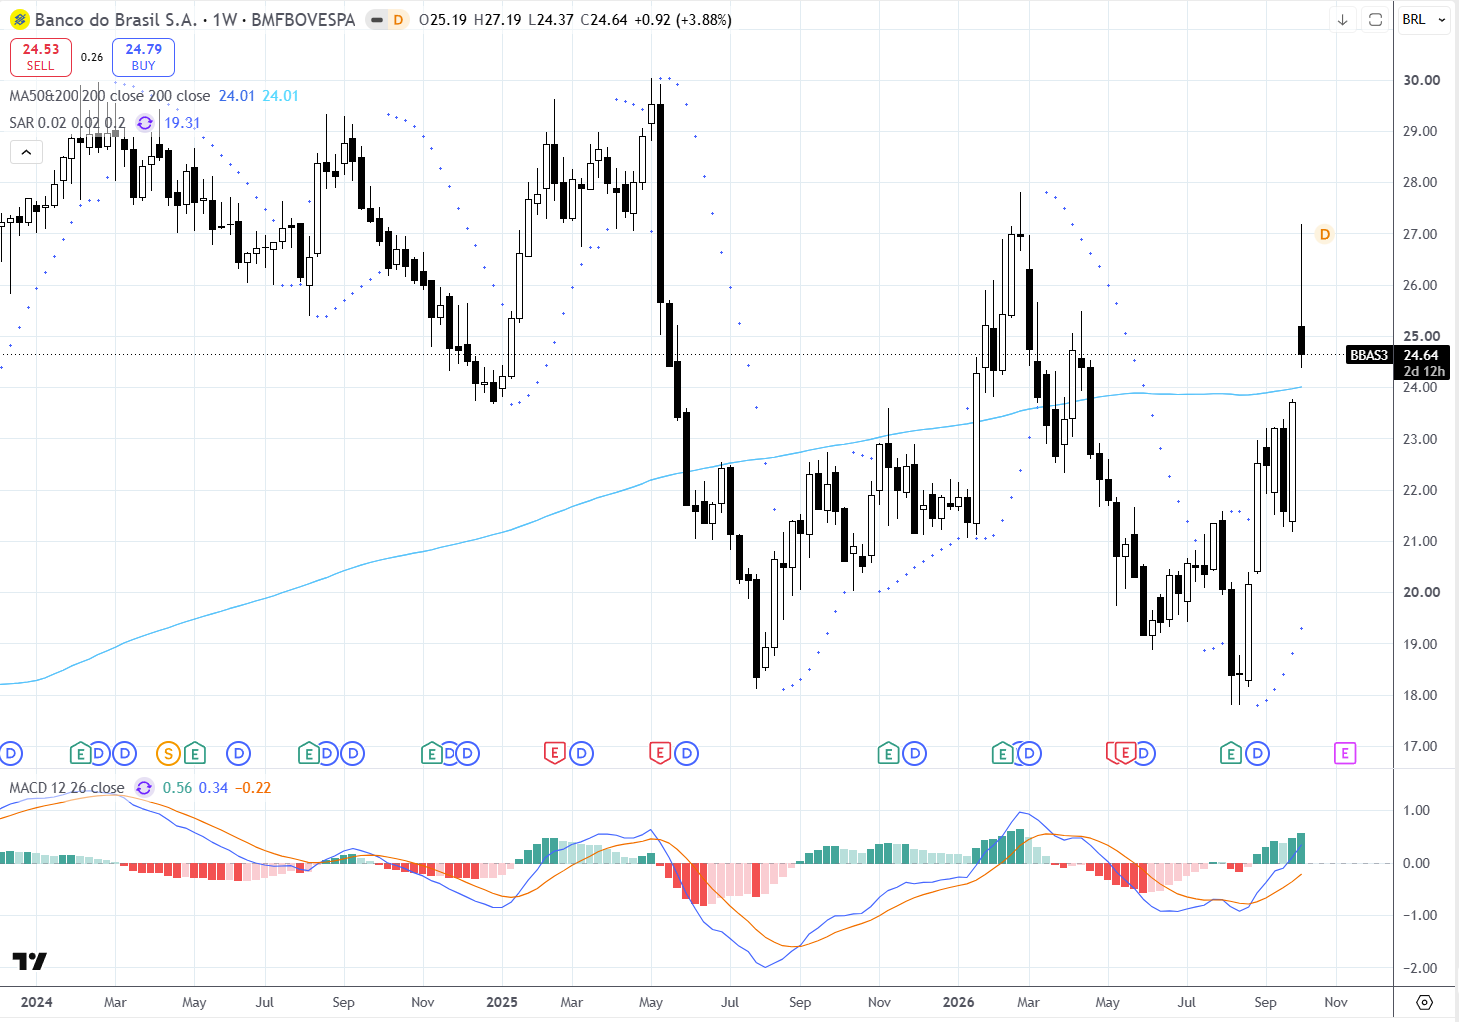Click the MACD histogram value -0.22

click(x=253, y=788)
